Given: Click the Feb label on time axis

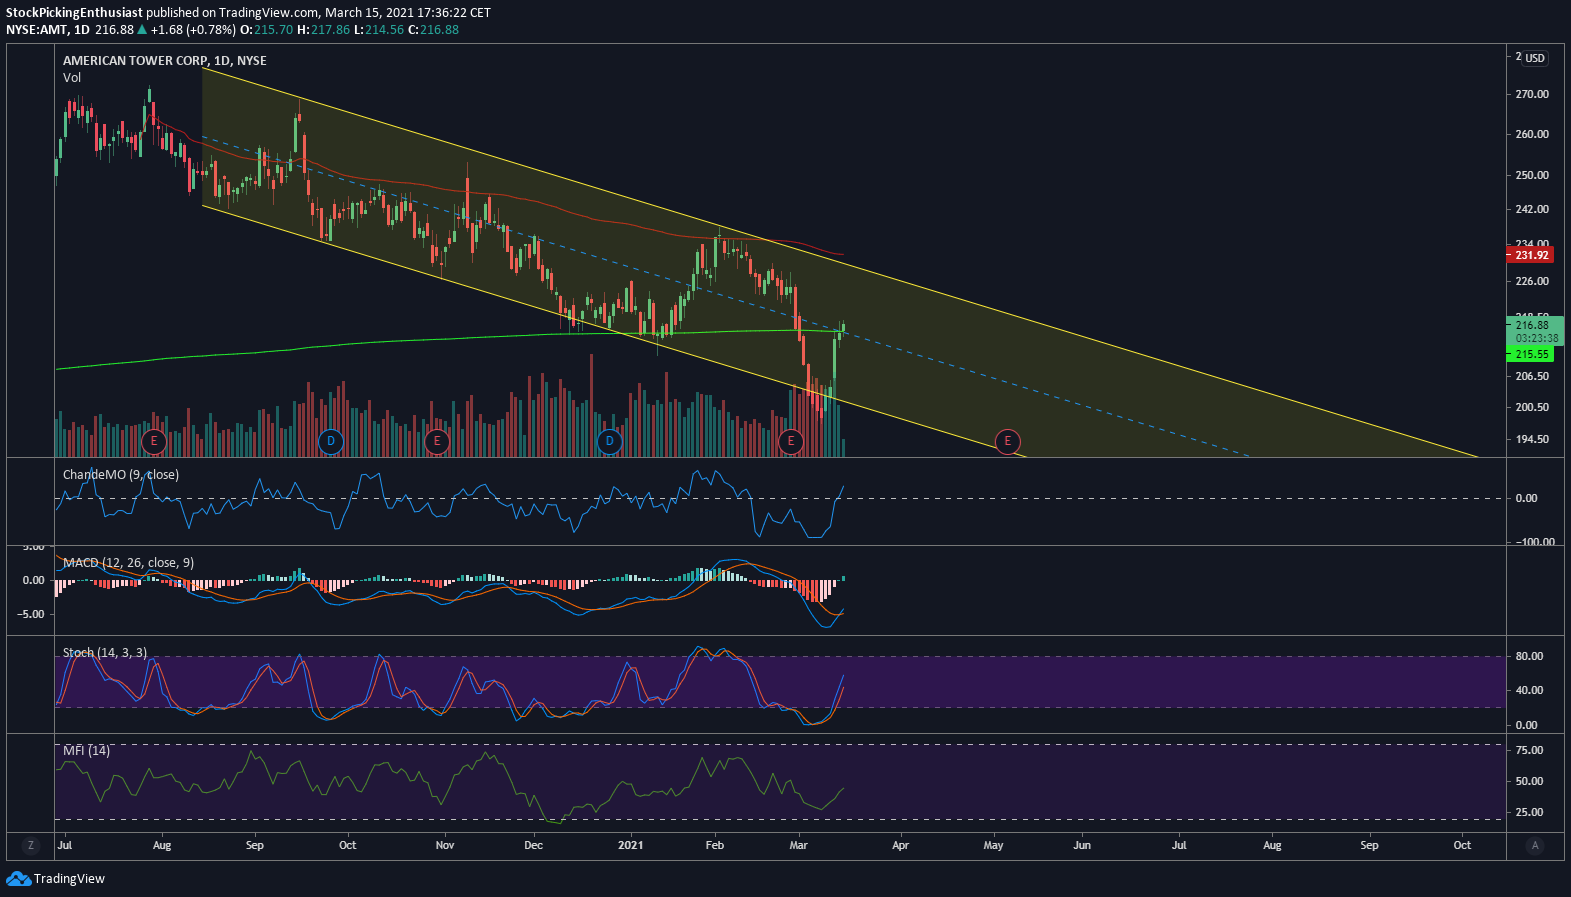Looking at the screenshot, I should tap(715, 846).
